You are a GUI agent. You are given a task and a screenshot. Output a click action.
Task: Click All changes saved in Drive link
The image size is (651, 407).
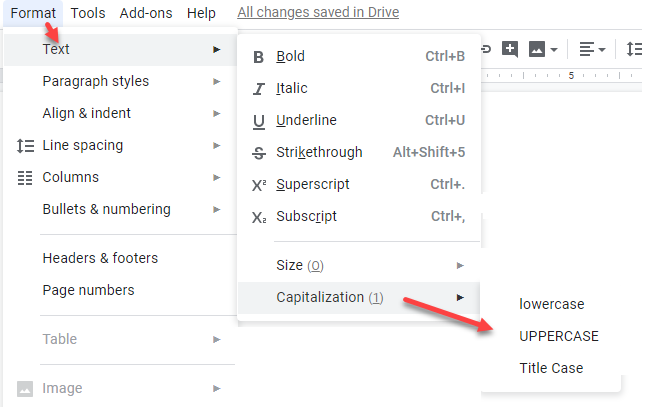[x=318, y=13]
